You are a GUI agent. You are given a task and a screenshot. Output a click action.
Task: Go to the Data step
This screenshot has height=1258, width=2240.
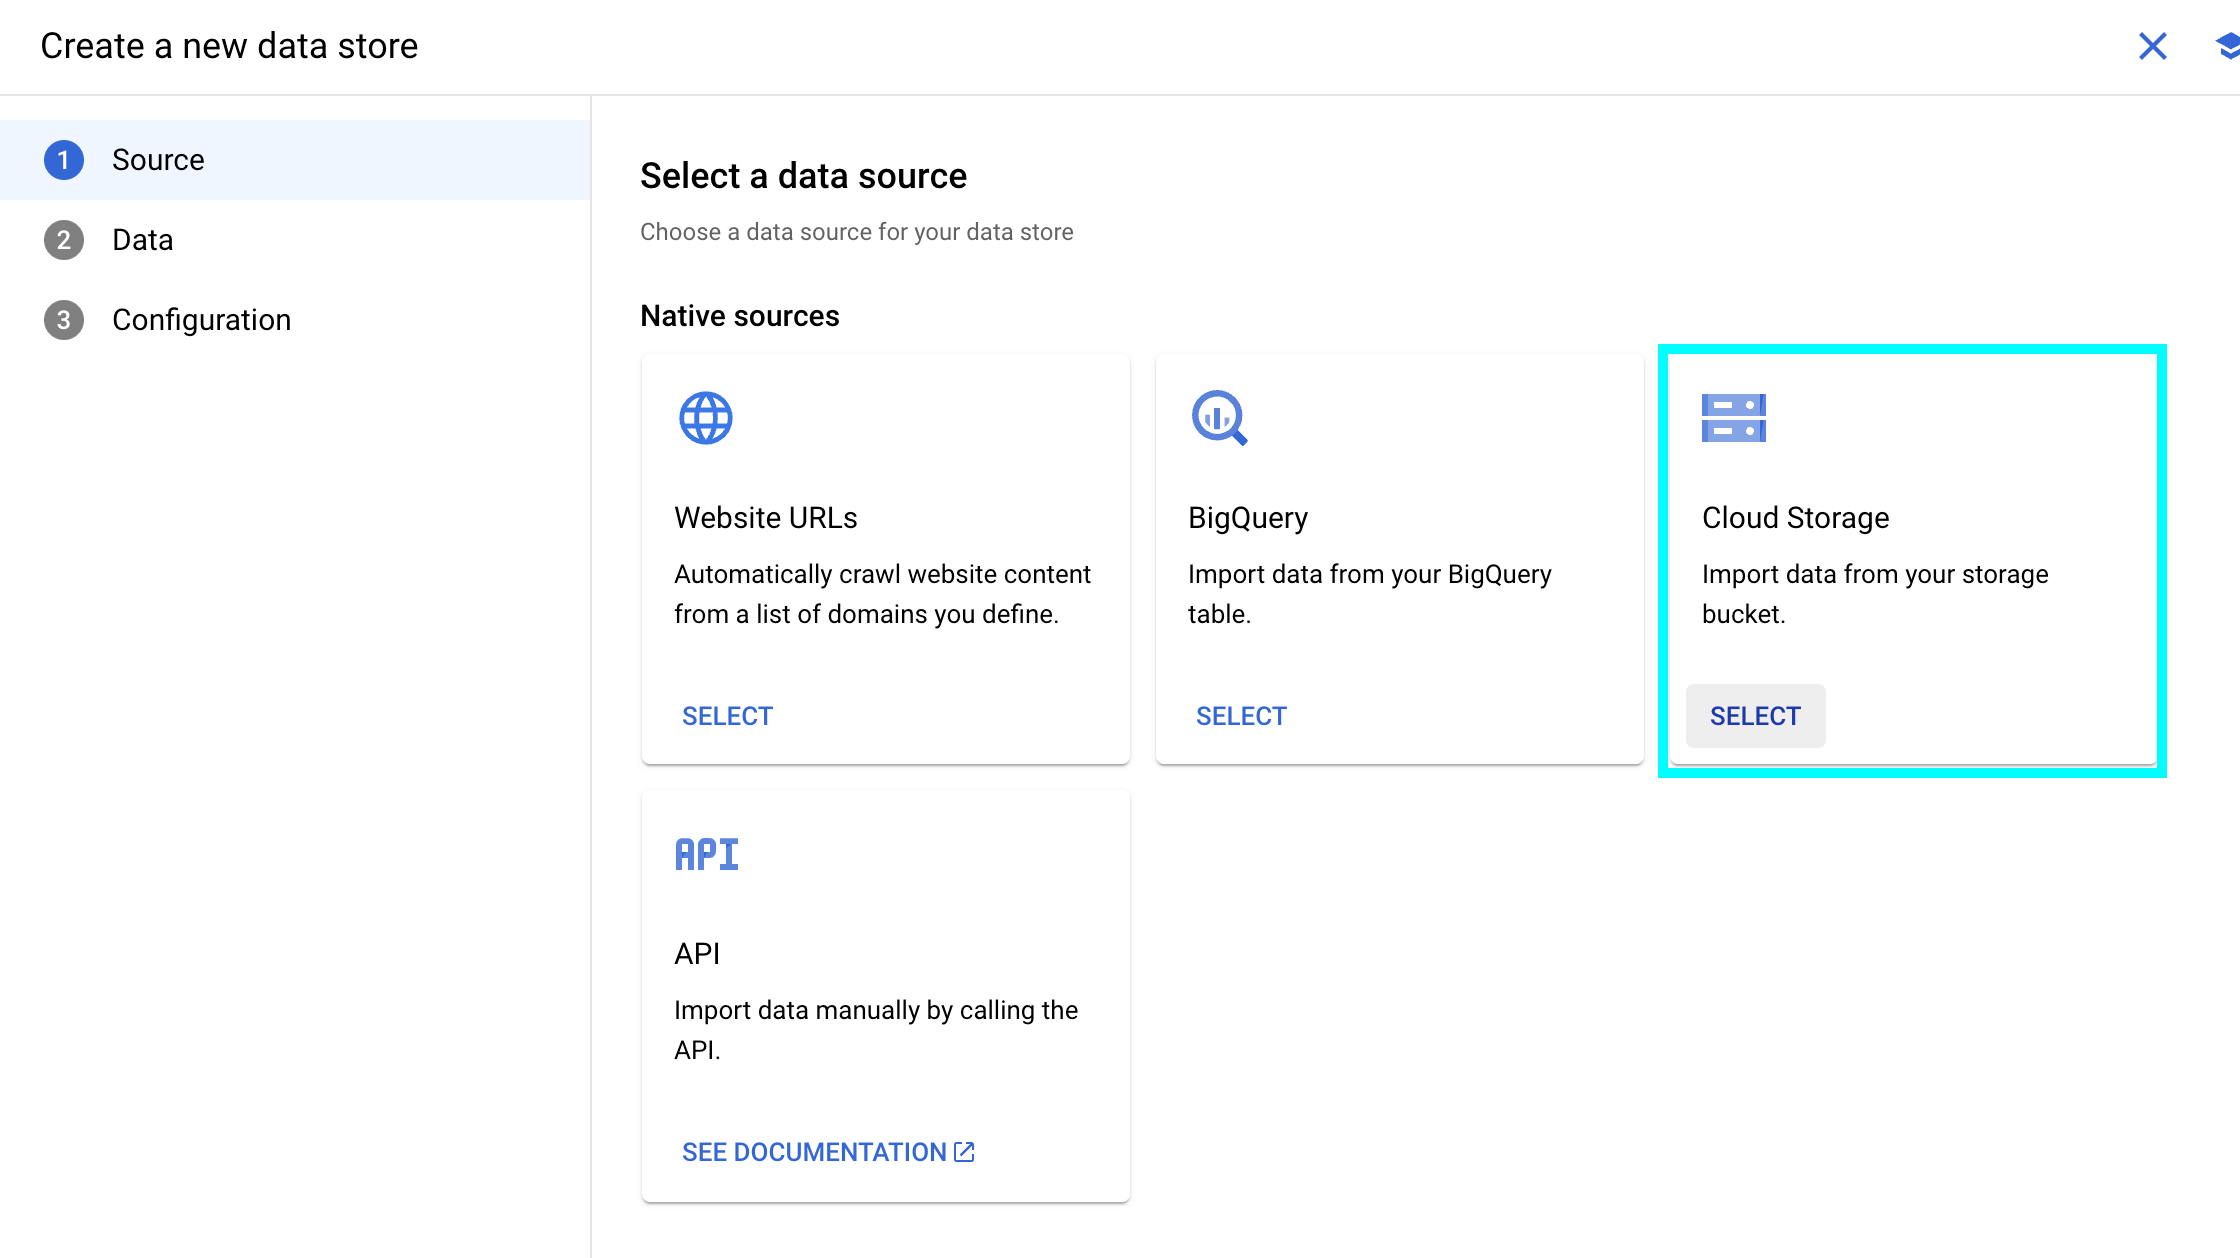pos(142,240)
